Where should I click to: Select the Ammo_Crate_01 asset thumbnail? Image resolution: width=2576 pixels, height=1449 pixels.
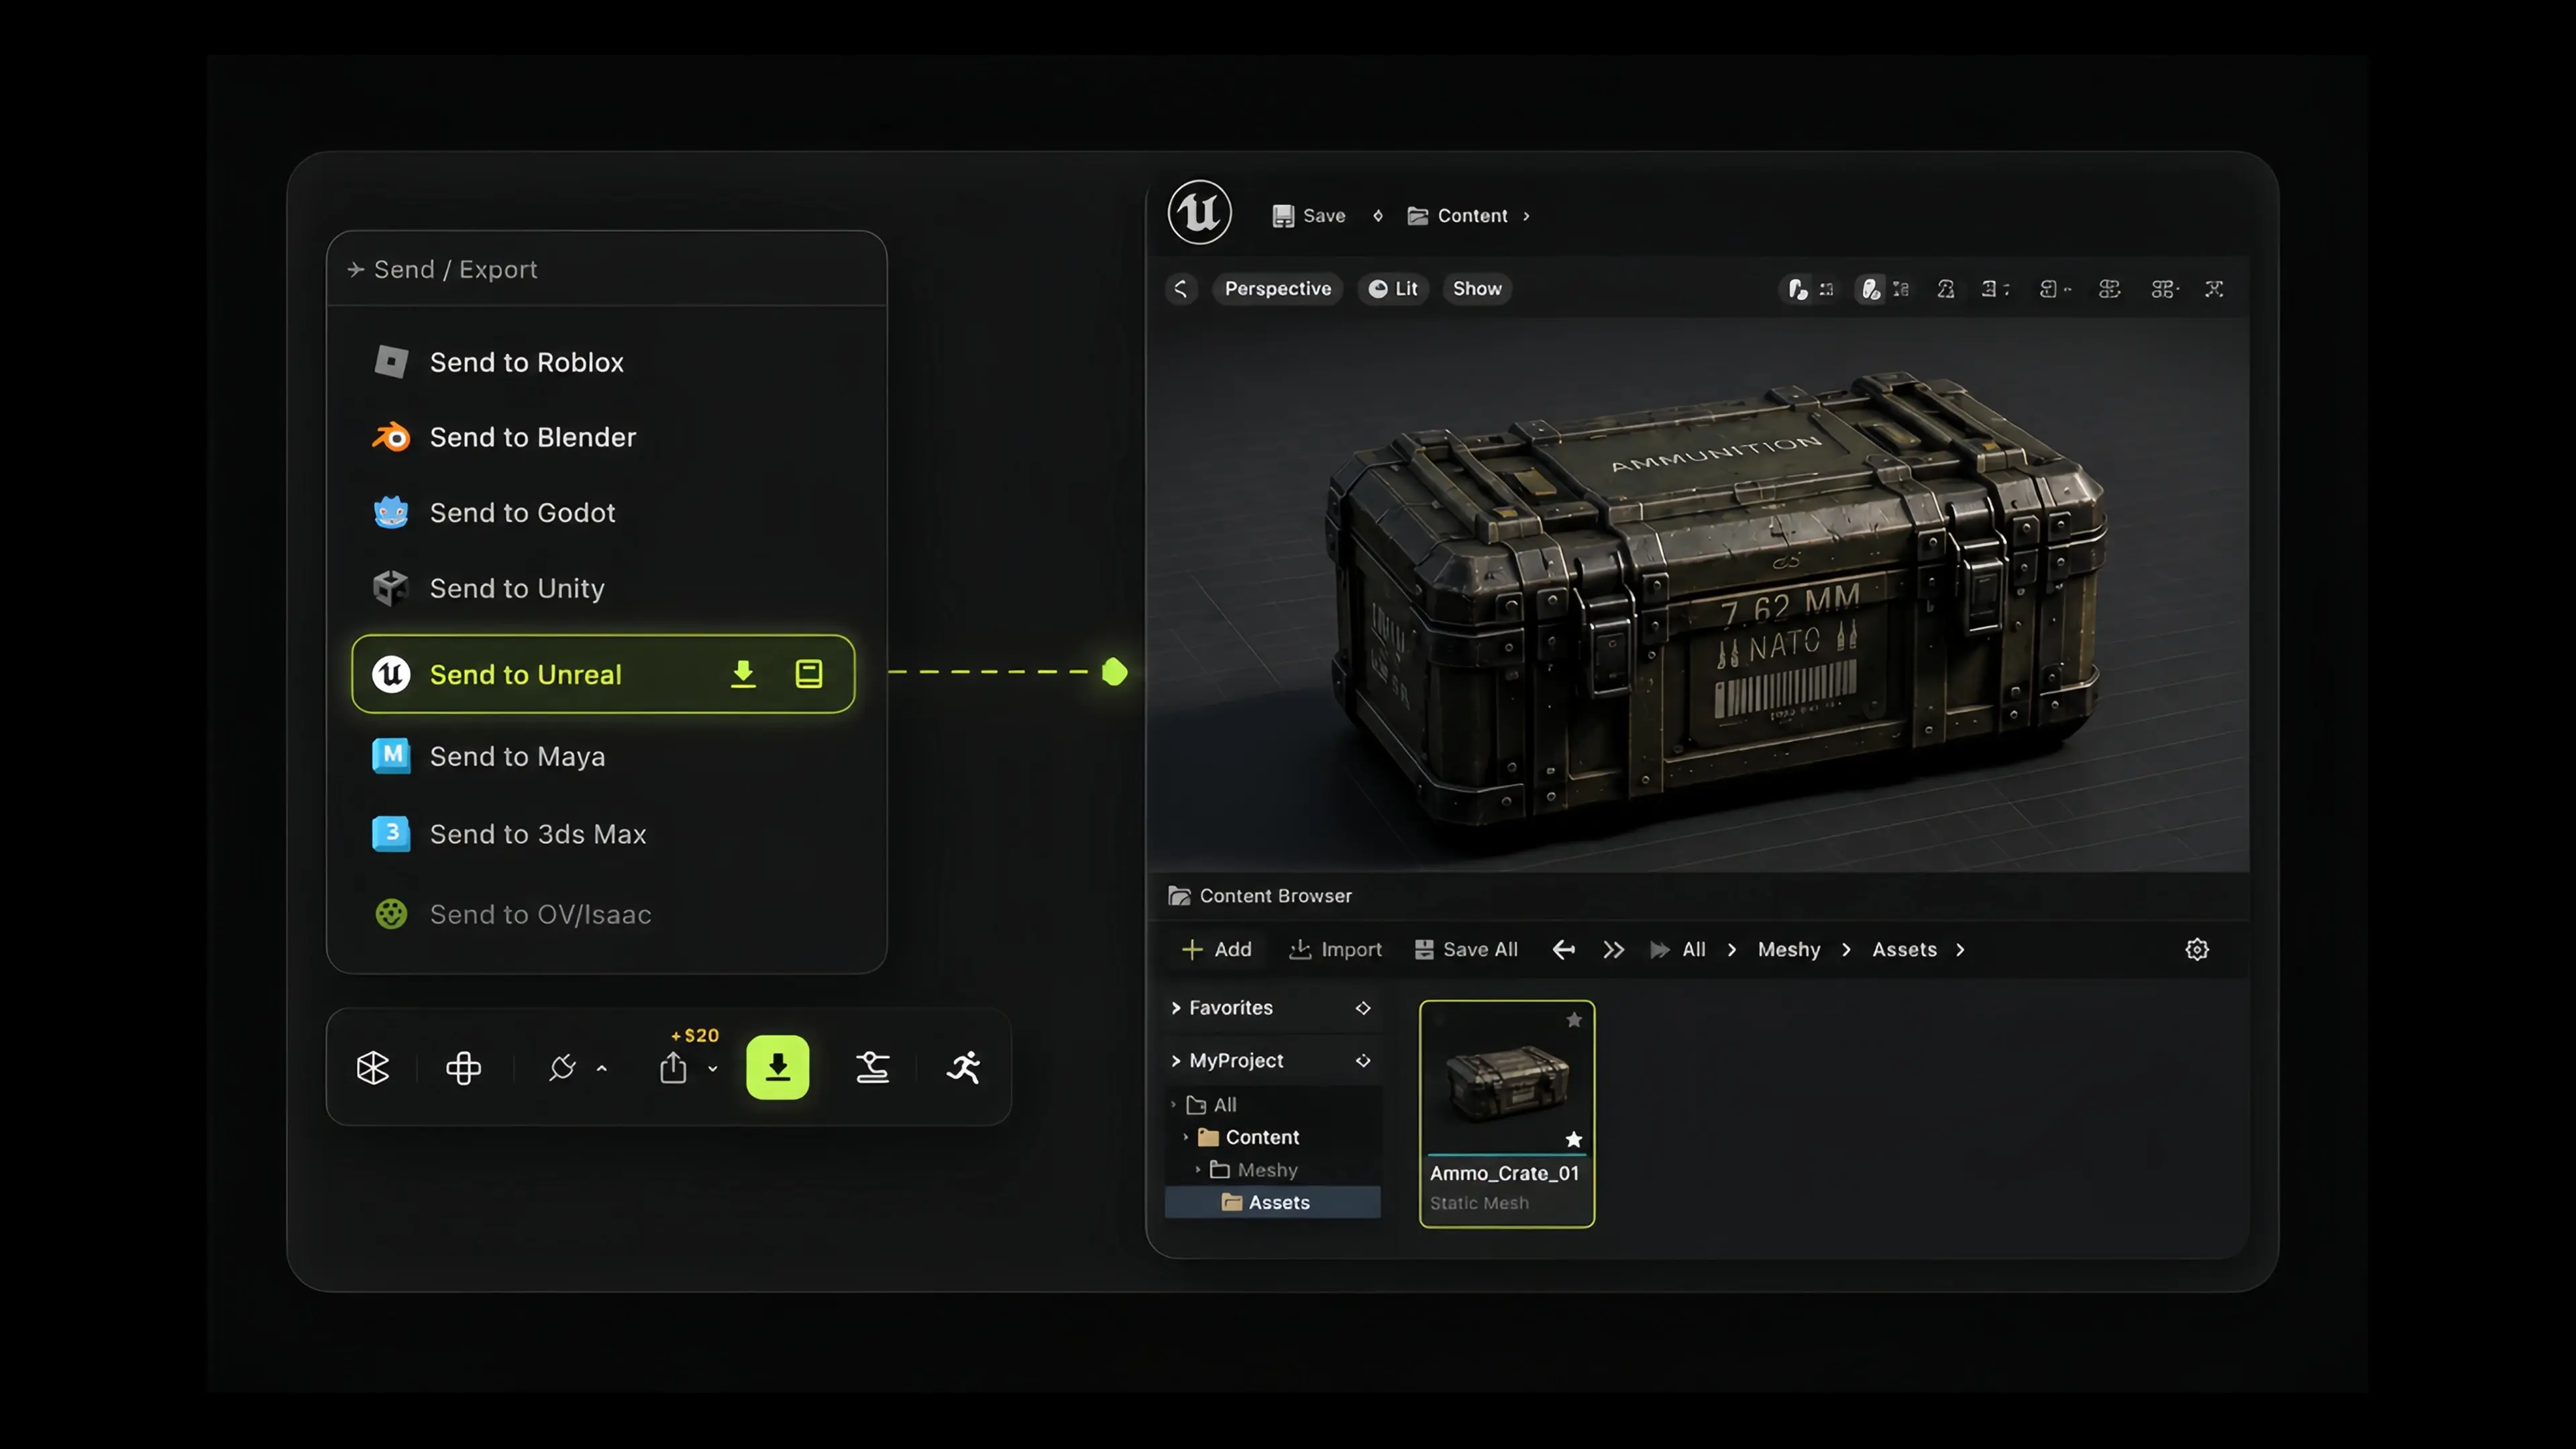click(1507, 1113)
